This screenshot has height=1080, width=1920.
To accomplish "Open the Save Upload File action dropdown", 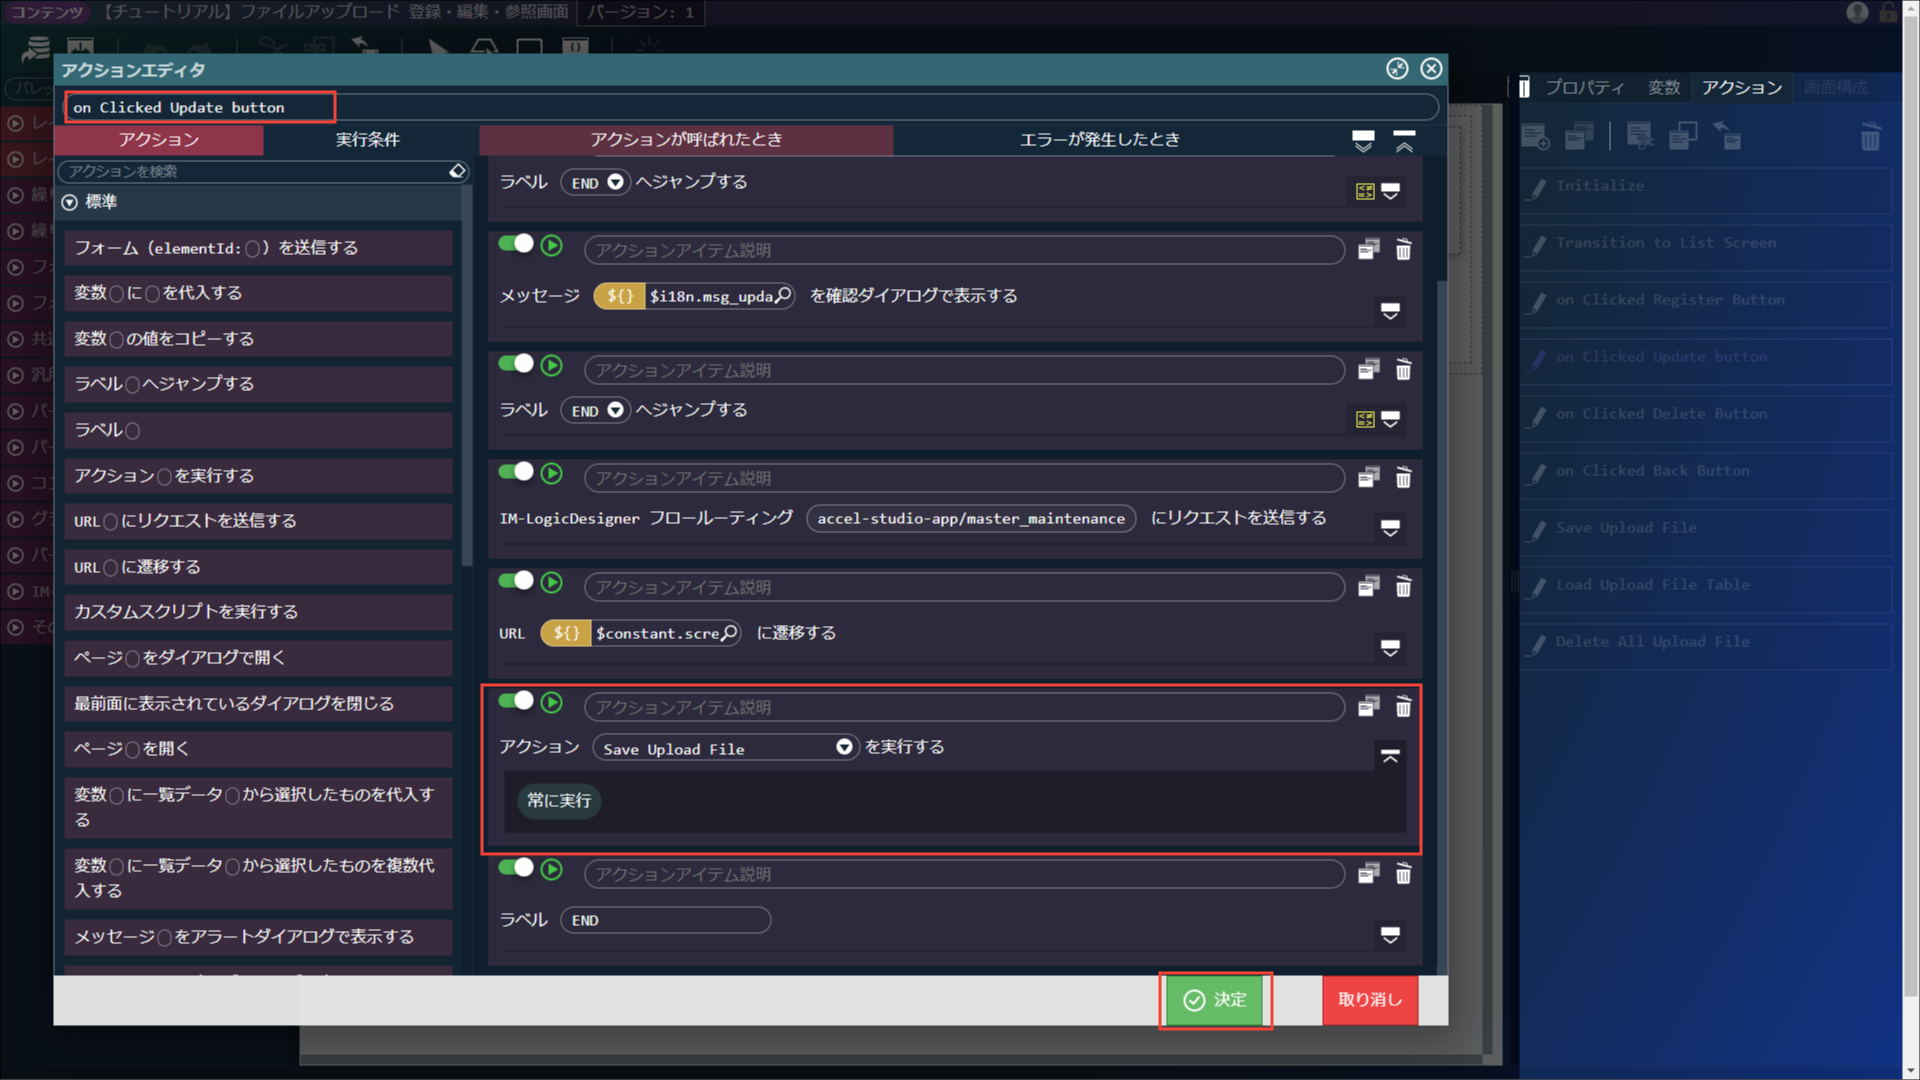I will click(726, 748).
